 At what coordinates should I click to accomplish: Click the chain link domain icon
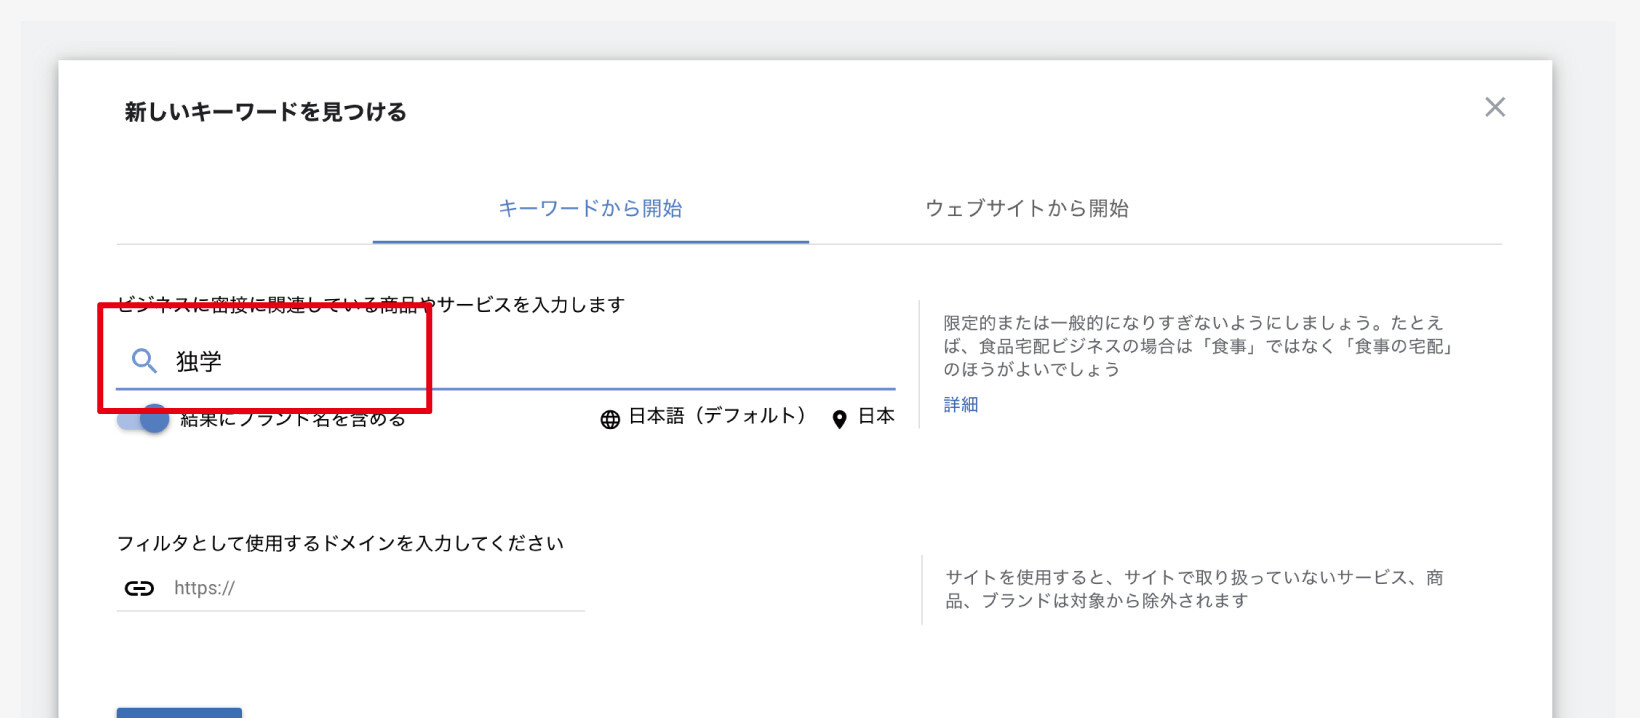pos(139,588)
